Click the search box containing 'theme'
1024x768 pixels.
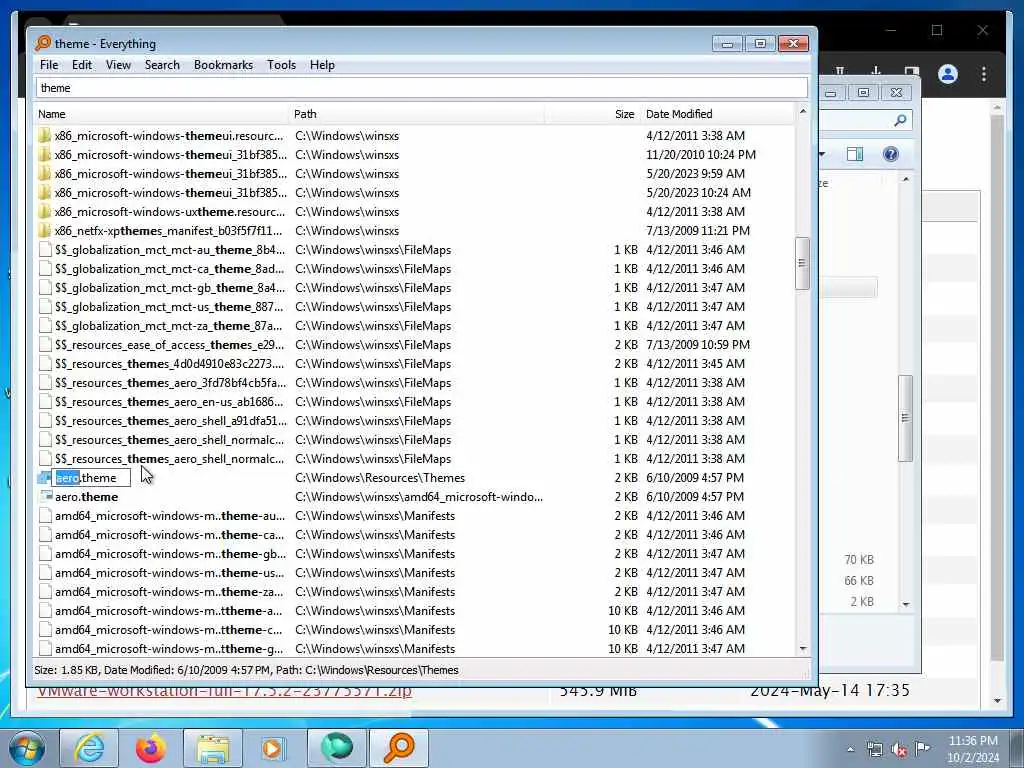coord(421,88)
